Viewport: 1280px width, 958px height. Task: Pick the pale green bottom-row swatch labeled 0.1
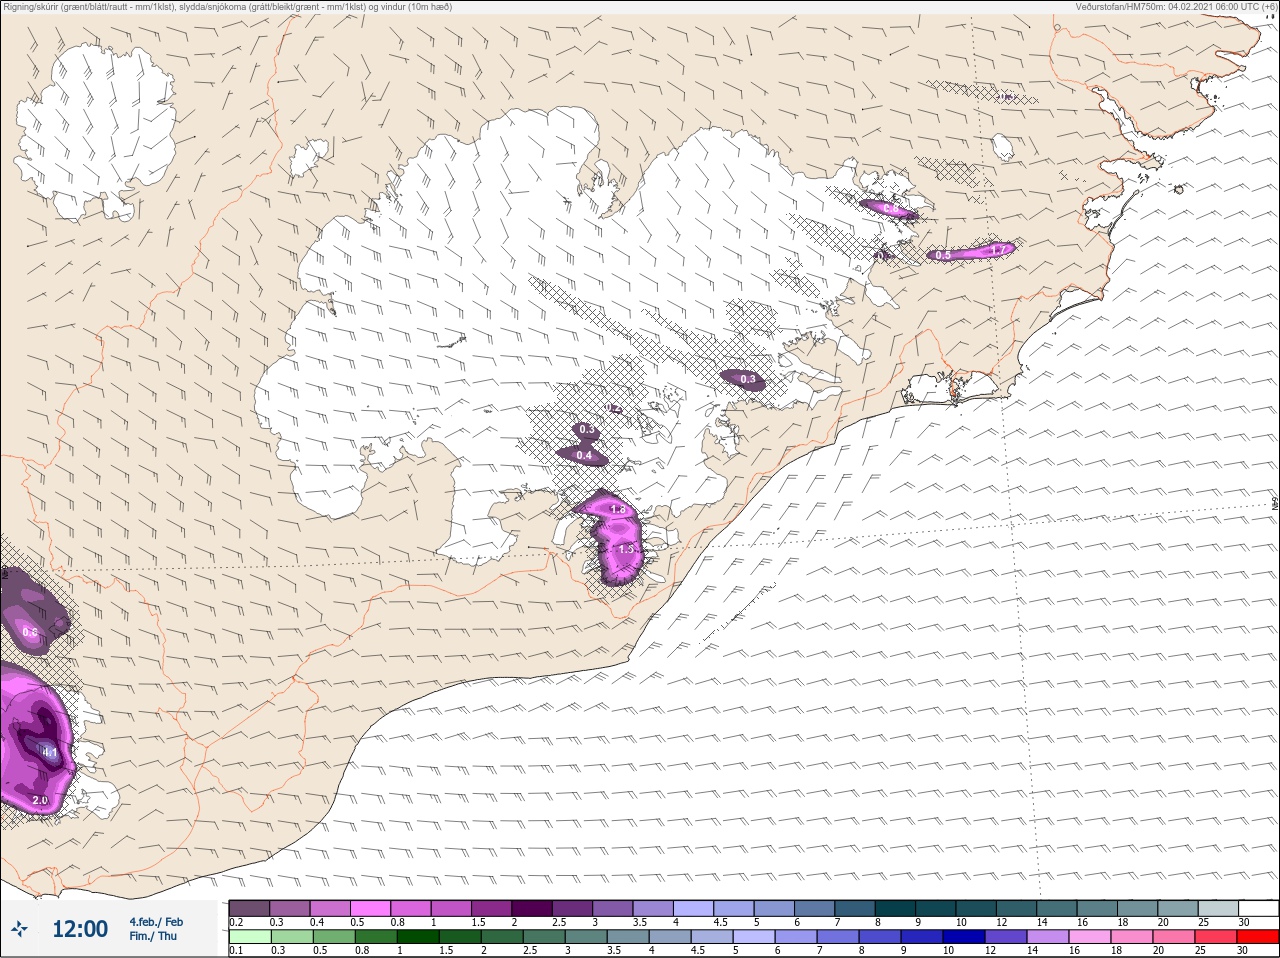pyautogui.click(x=249, y=937)
